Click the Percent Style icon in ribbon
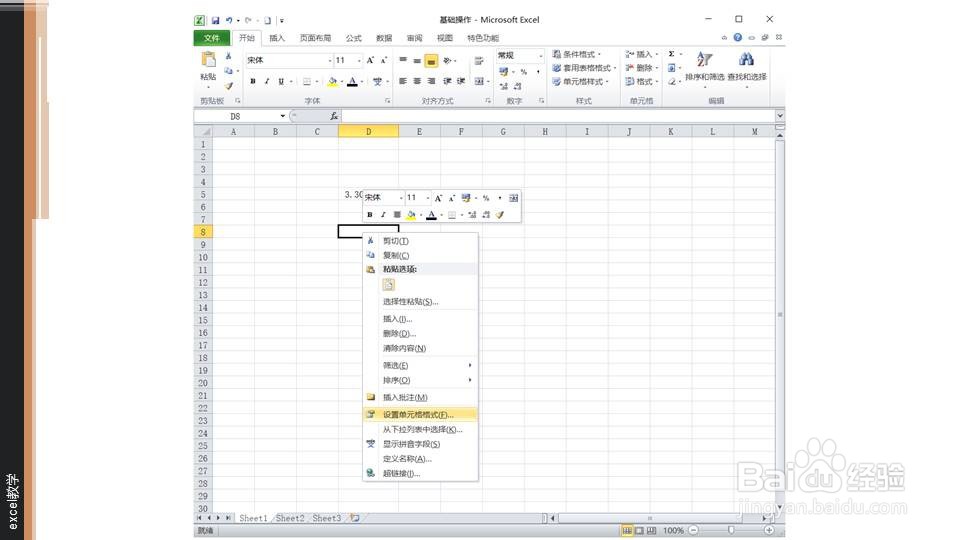The height and width of the screenshot is (540, 960). click(524, 72)
